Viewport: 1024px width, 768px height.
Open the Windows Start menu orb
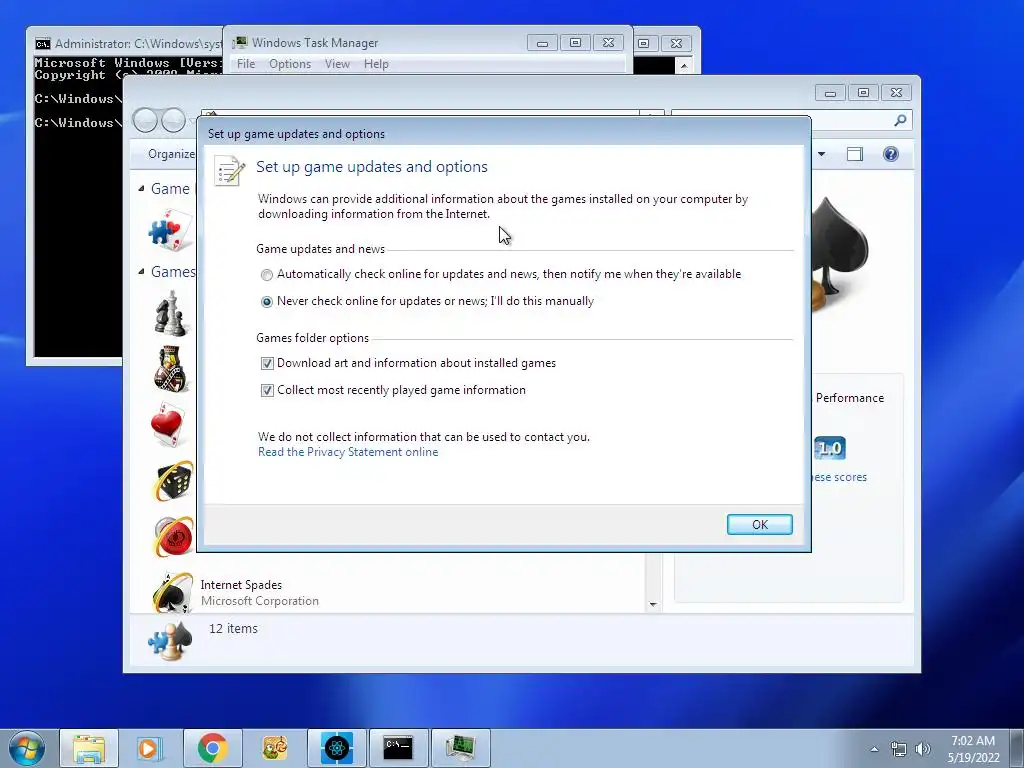(27, 748)
